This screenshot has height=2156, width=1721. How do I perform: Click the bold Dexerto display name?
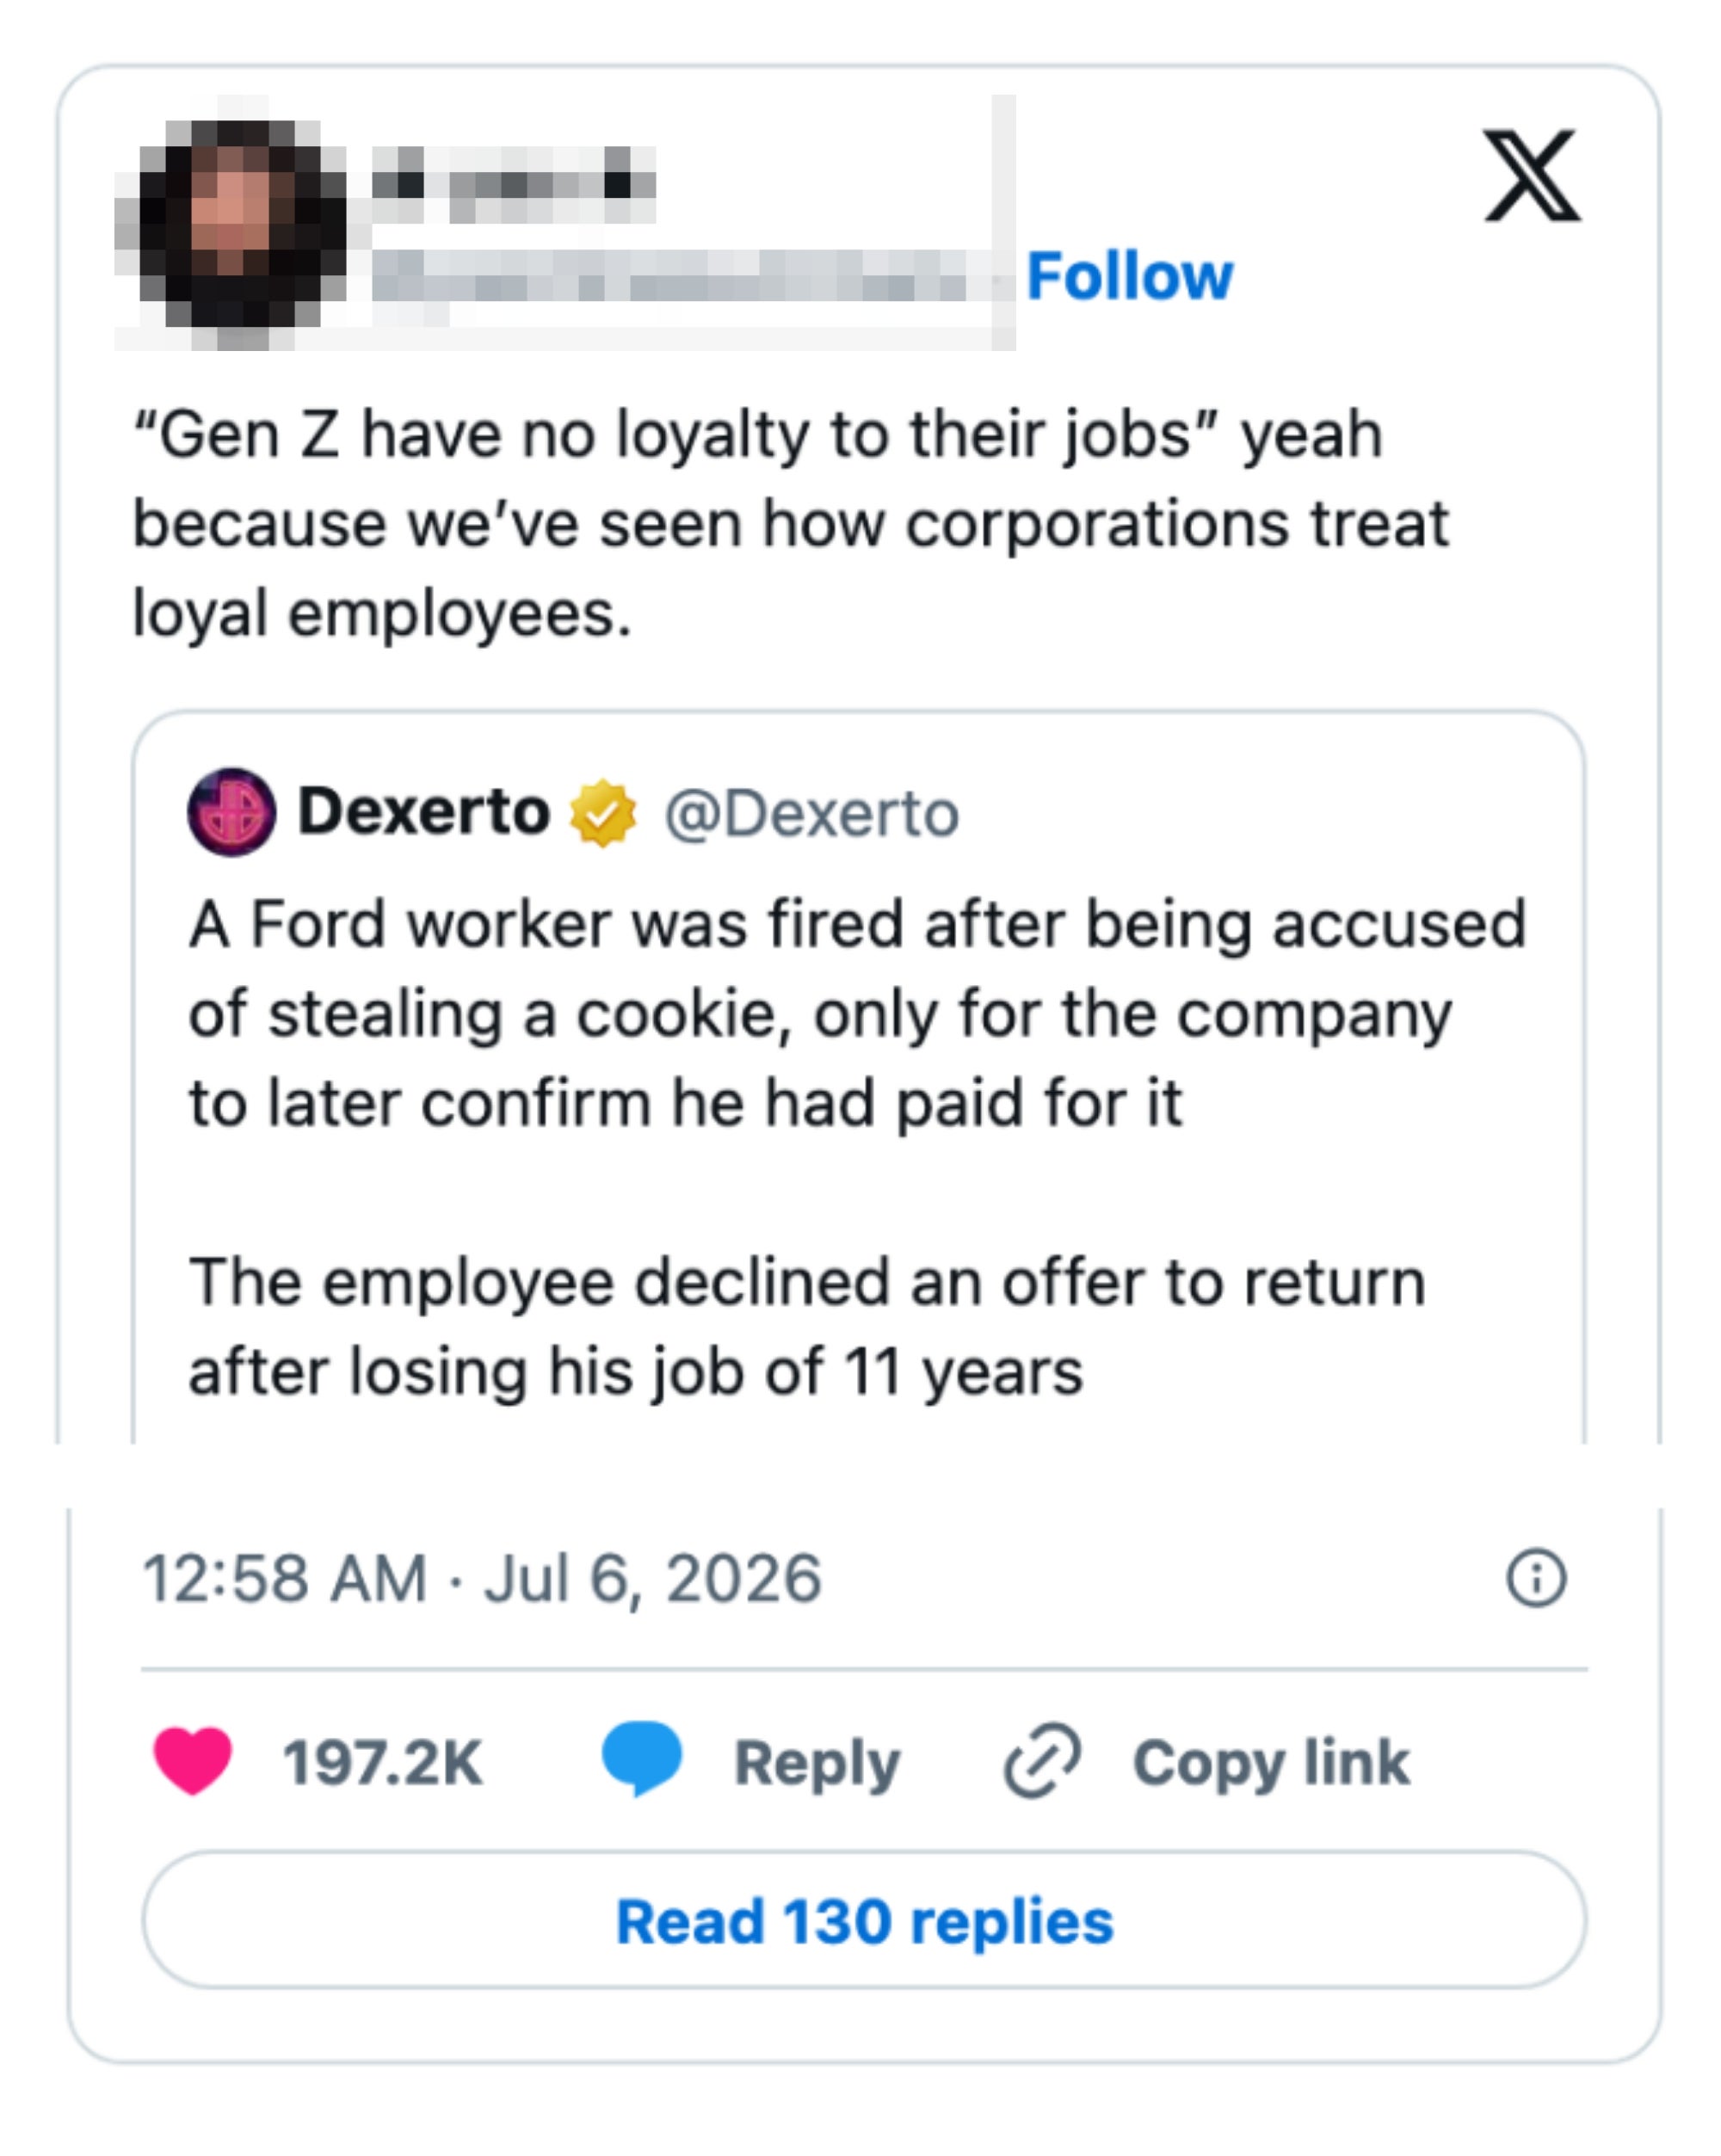click(424, 811)
